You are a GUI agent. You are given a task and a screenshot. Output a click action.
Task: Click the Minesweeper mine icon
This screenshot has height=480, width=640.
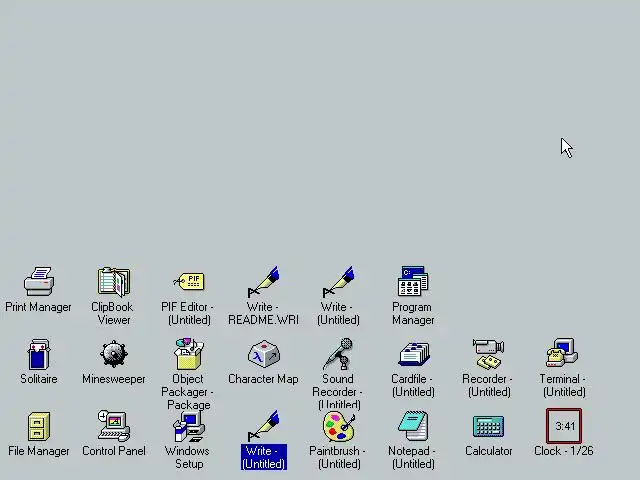click(114, 353)
